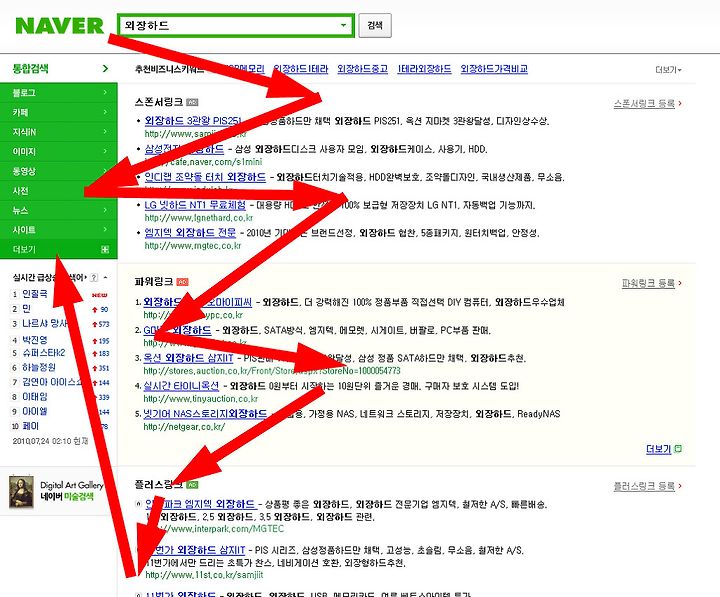Open the 뉴스 search category
Screen dimensions: 720x597
[59, 210]
